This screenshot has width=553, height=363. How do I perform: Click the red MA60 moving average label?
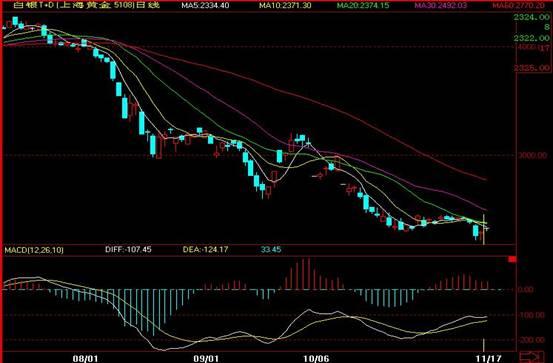coord(518,5)
